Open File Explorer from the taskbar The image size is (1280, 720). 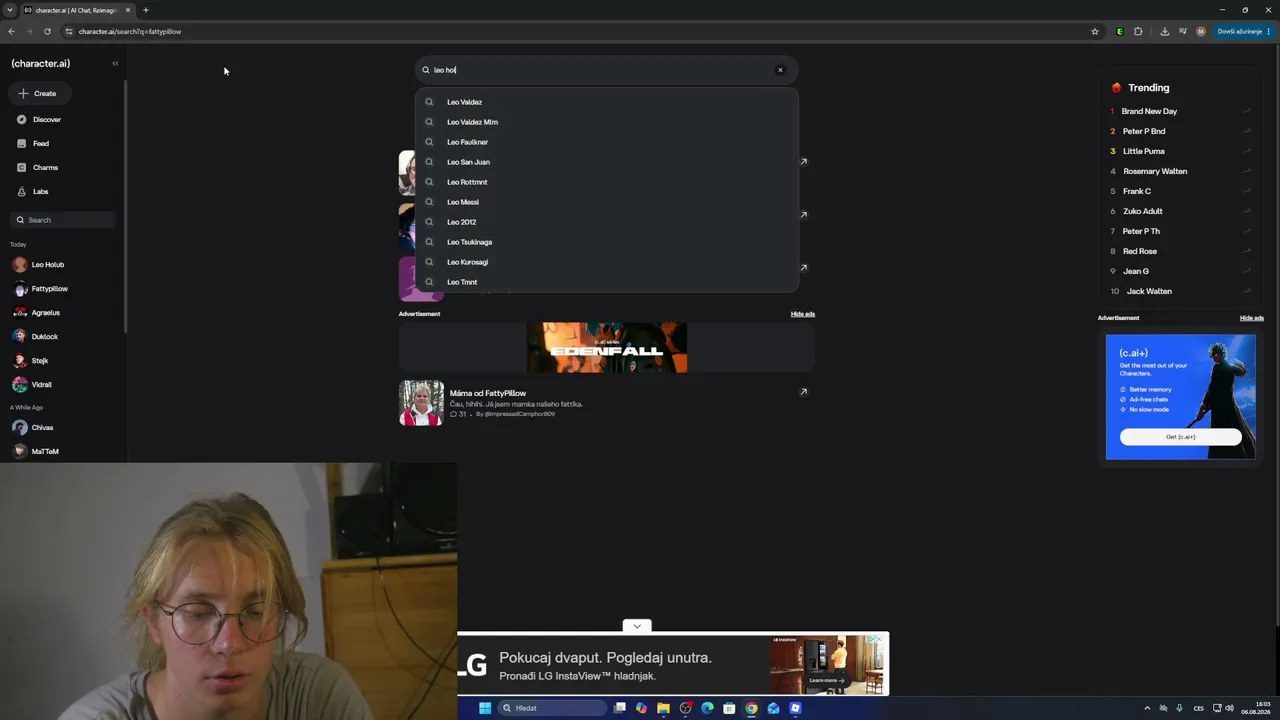(663, 708)
